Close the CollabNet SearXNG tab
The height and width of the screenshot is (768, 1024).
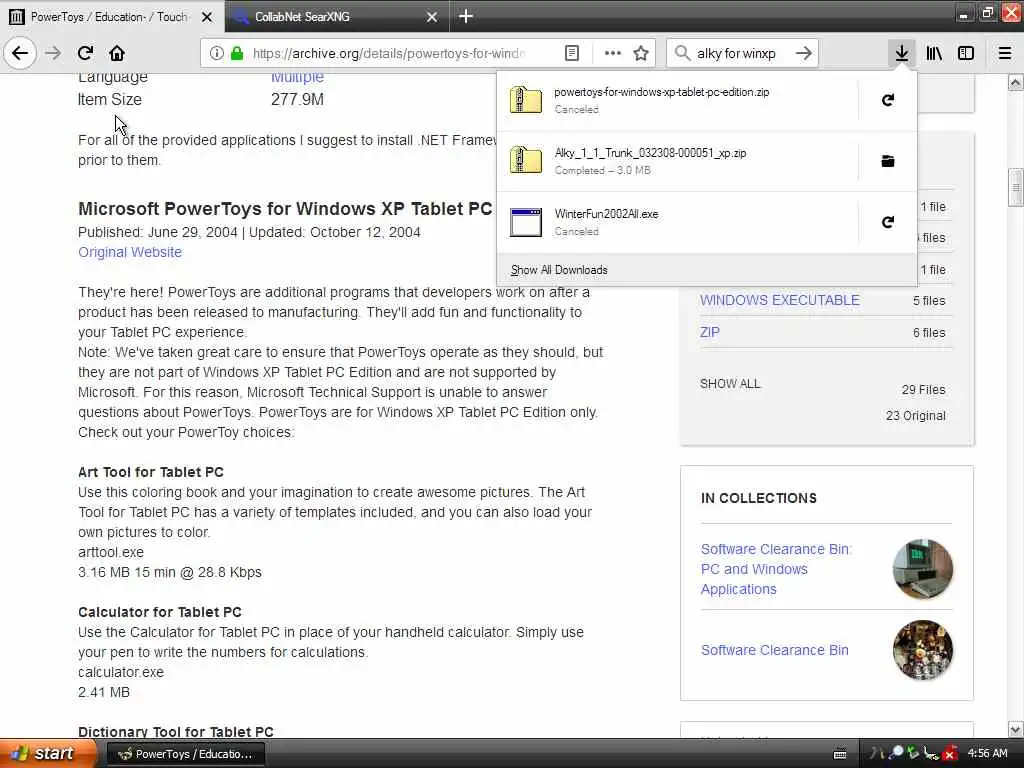[432, 17]
